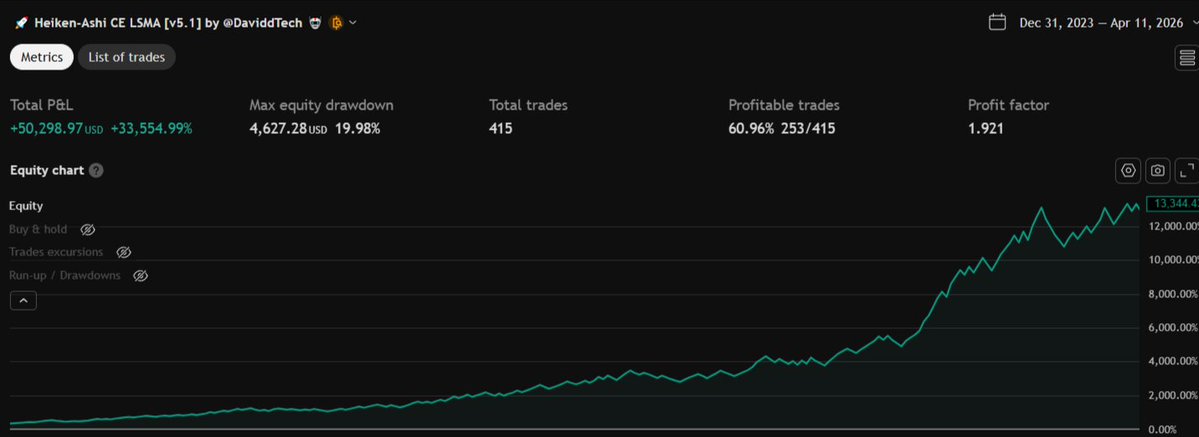Click the Total P&L value +50,298.97 USD
1199x437 pixels.
tap(57, 129)
